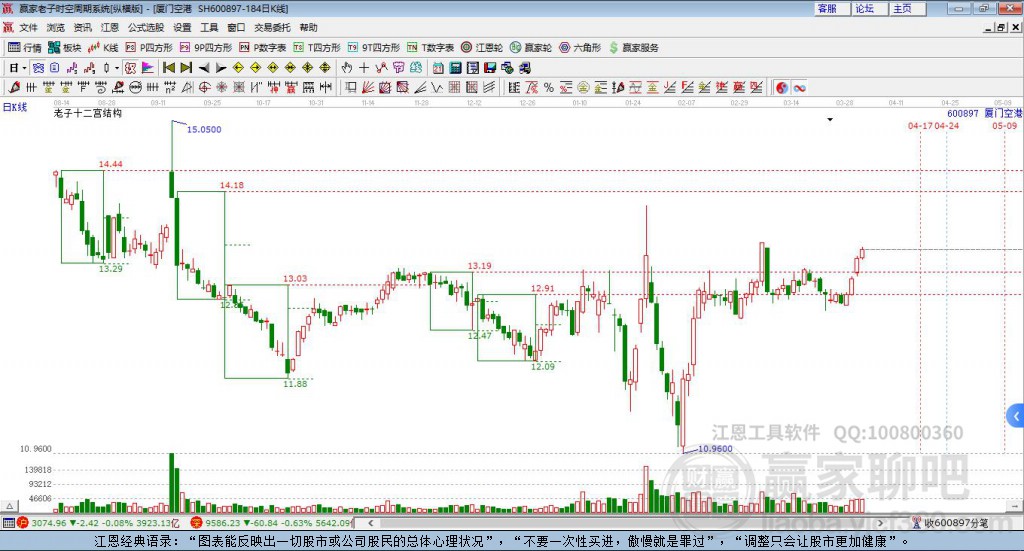Viewport: 1024px width, 551px height.
Task: Toggle the yin-yang tai chi indicator
Action: point(782,87)
